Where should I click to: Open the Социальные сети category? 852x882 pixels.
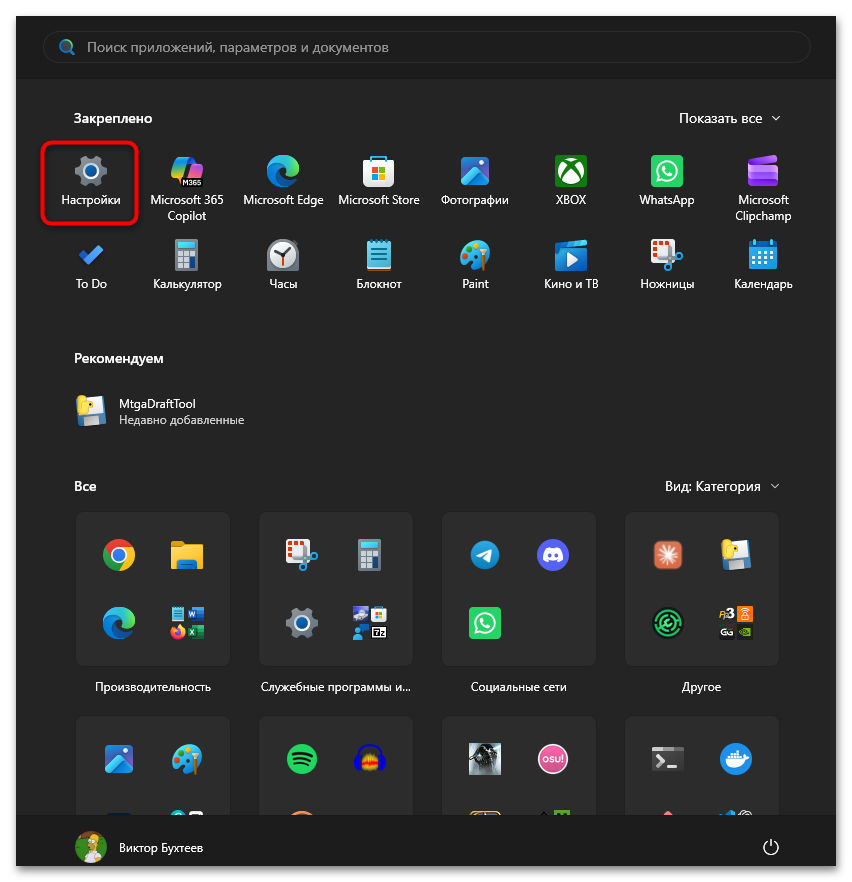pos(519,687)
